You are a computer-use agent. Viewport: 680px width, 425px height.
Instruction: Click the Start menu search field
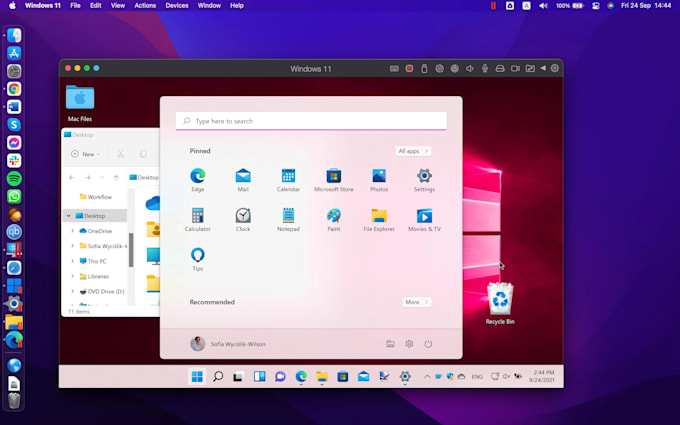tap(311, 121)
